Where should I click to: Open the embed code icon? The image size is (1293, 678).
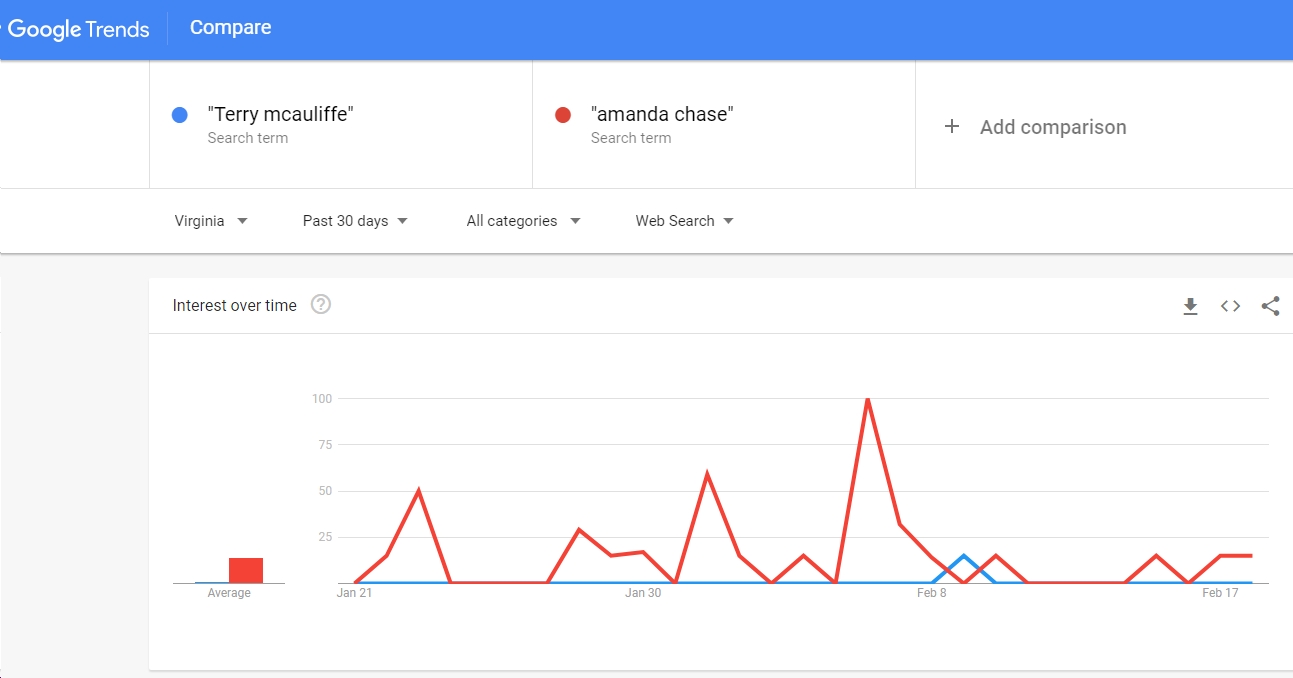pyautogui.click(x=1230, y=306)
